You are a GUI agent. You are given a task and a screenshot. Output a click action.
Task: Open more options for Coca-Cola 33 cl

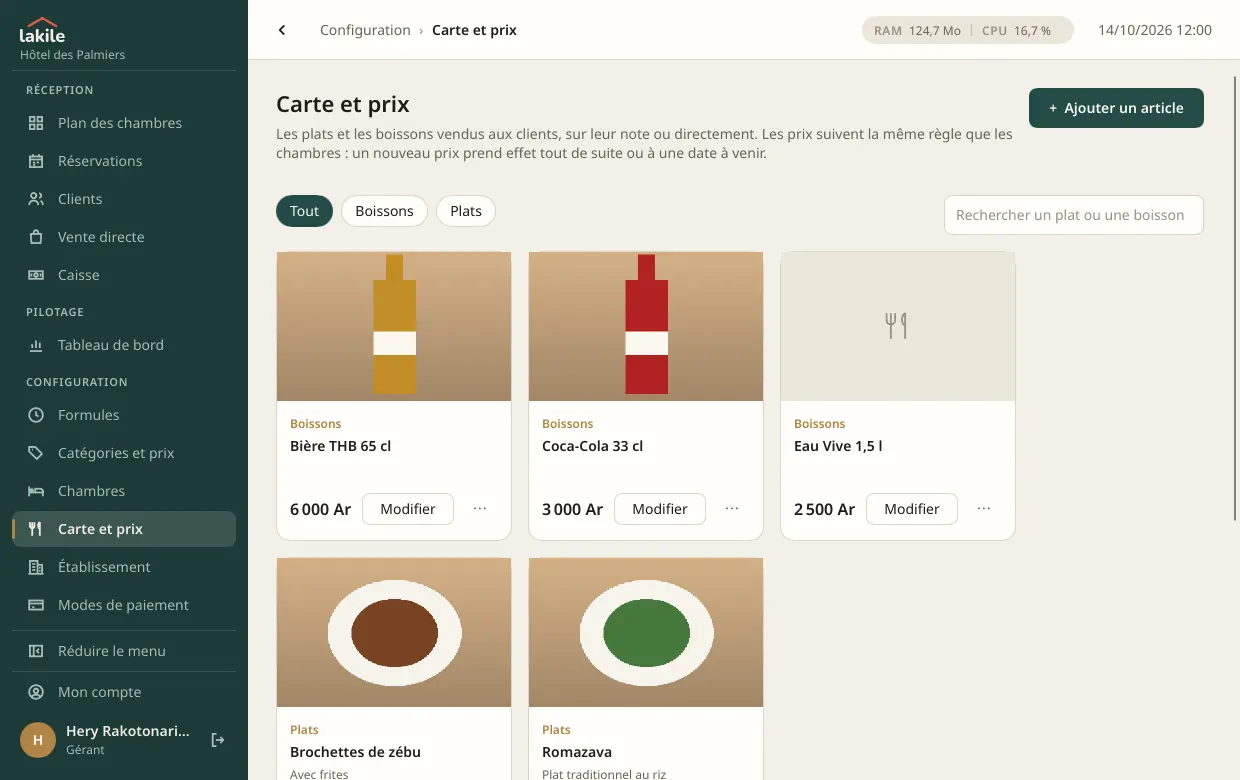point(732,509)
